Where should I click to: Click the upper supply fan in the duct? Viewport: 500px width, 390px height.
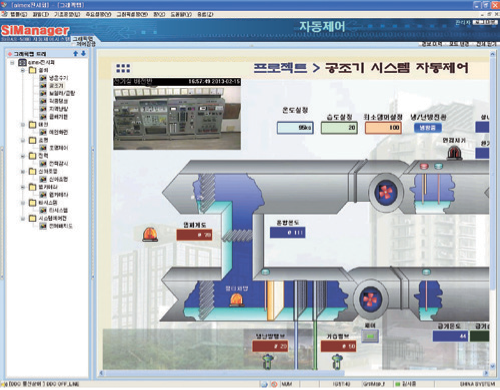[x=386, y=192]
